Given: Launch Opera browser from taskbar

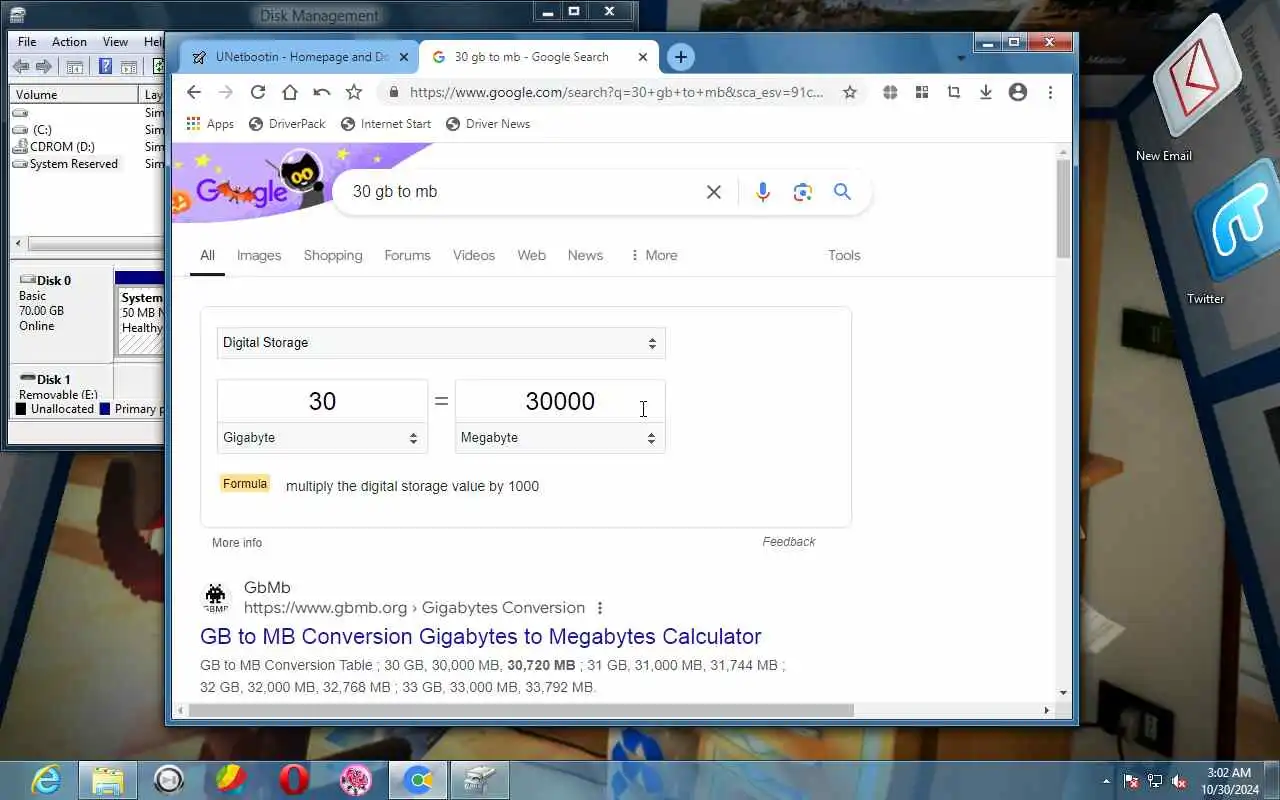Looking at the screenshot, I should (293, 780).
